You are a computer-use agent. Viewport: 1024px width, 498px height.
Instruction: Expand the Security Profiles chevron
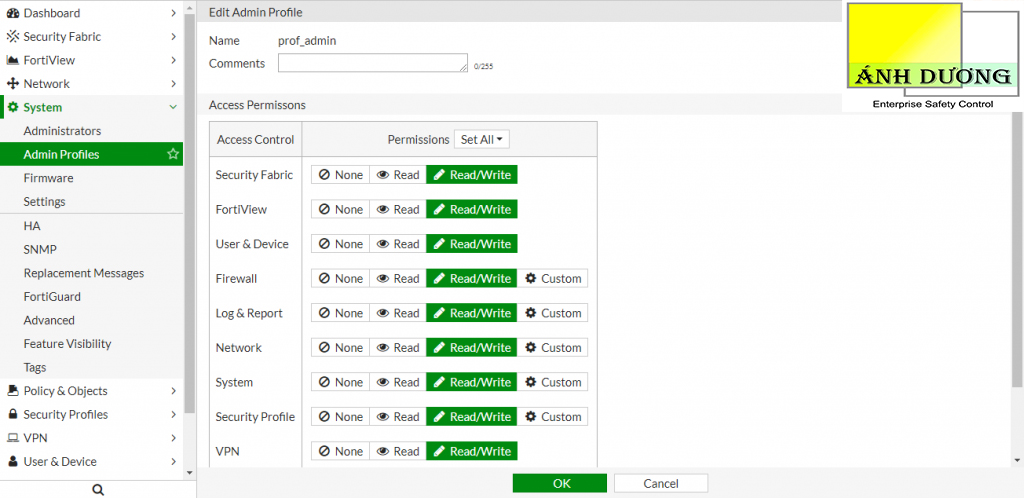(x=173, y=414)
